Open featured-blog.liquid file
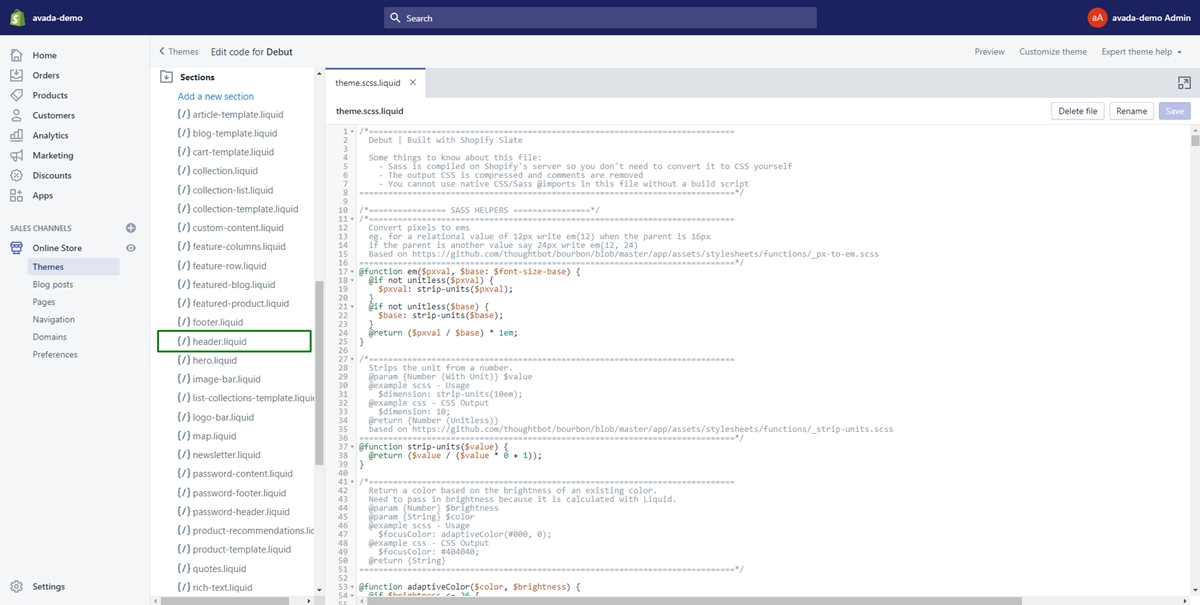This screenshot has width=1200, height=605. click(x=226, y=285)
